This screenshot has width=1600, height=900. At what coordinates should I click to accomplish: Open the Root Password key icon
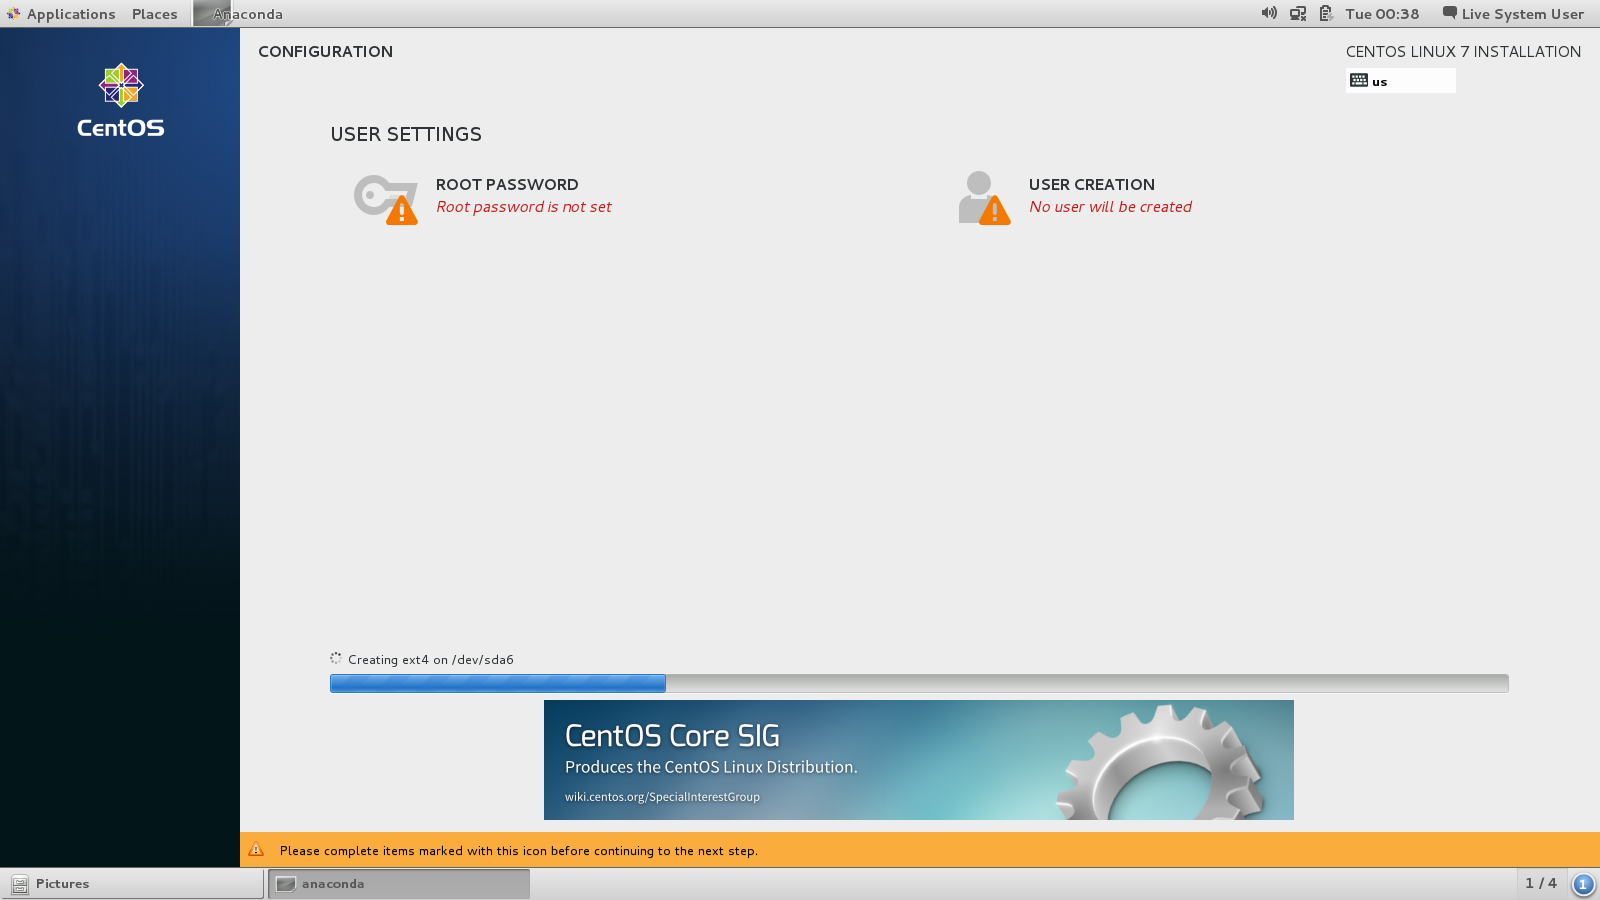coord(386,199)
